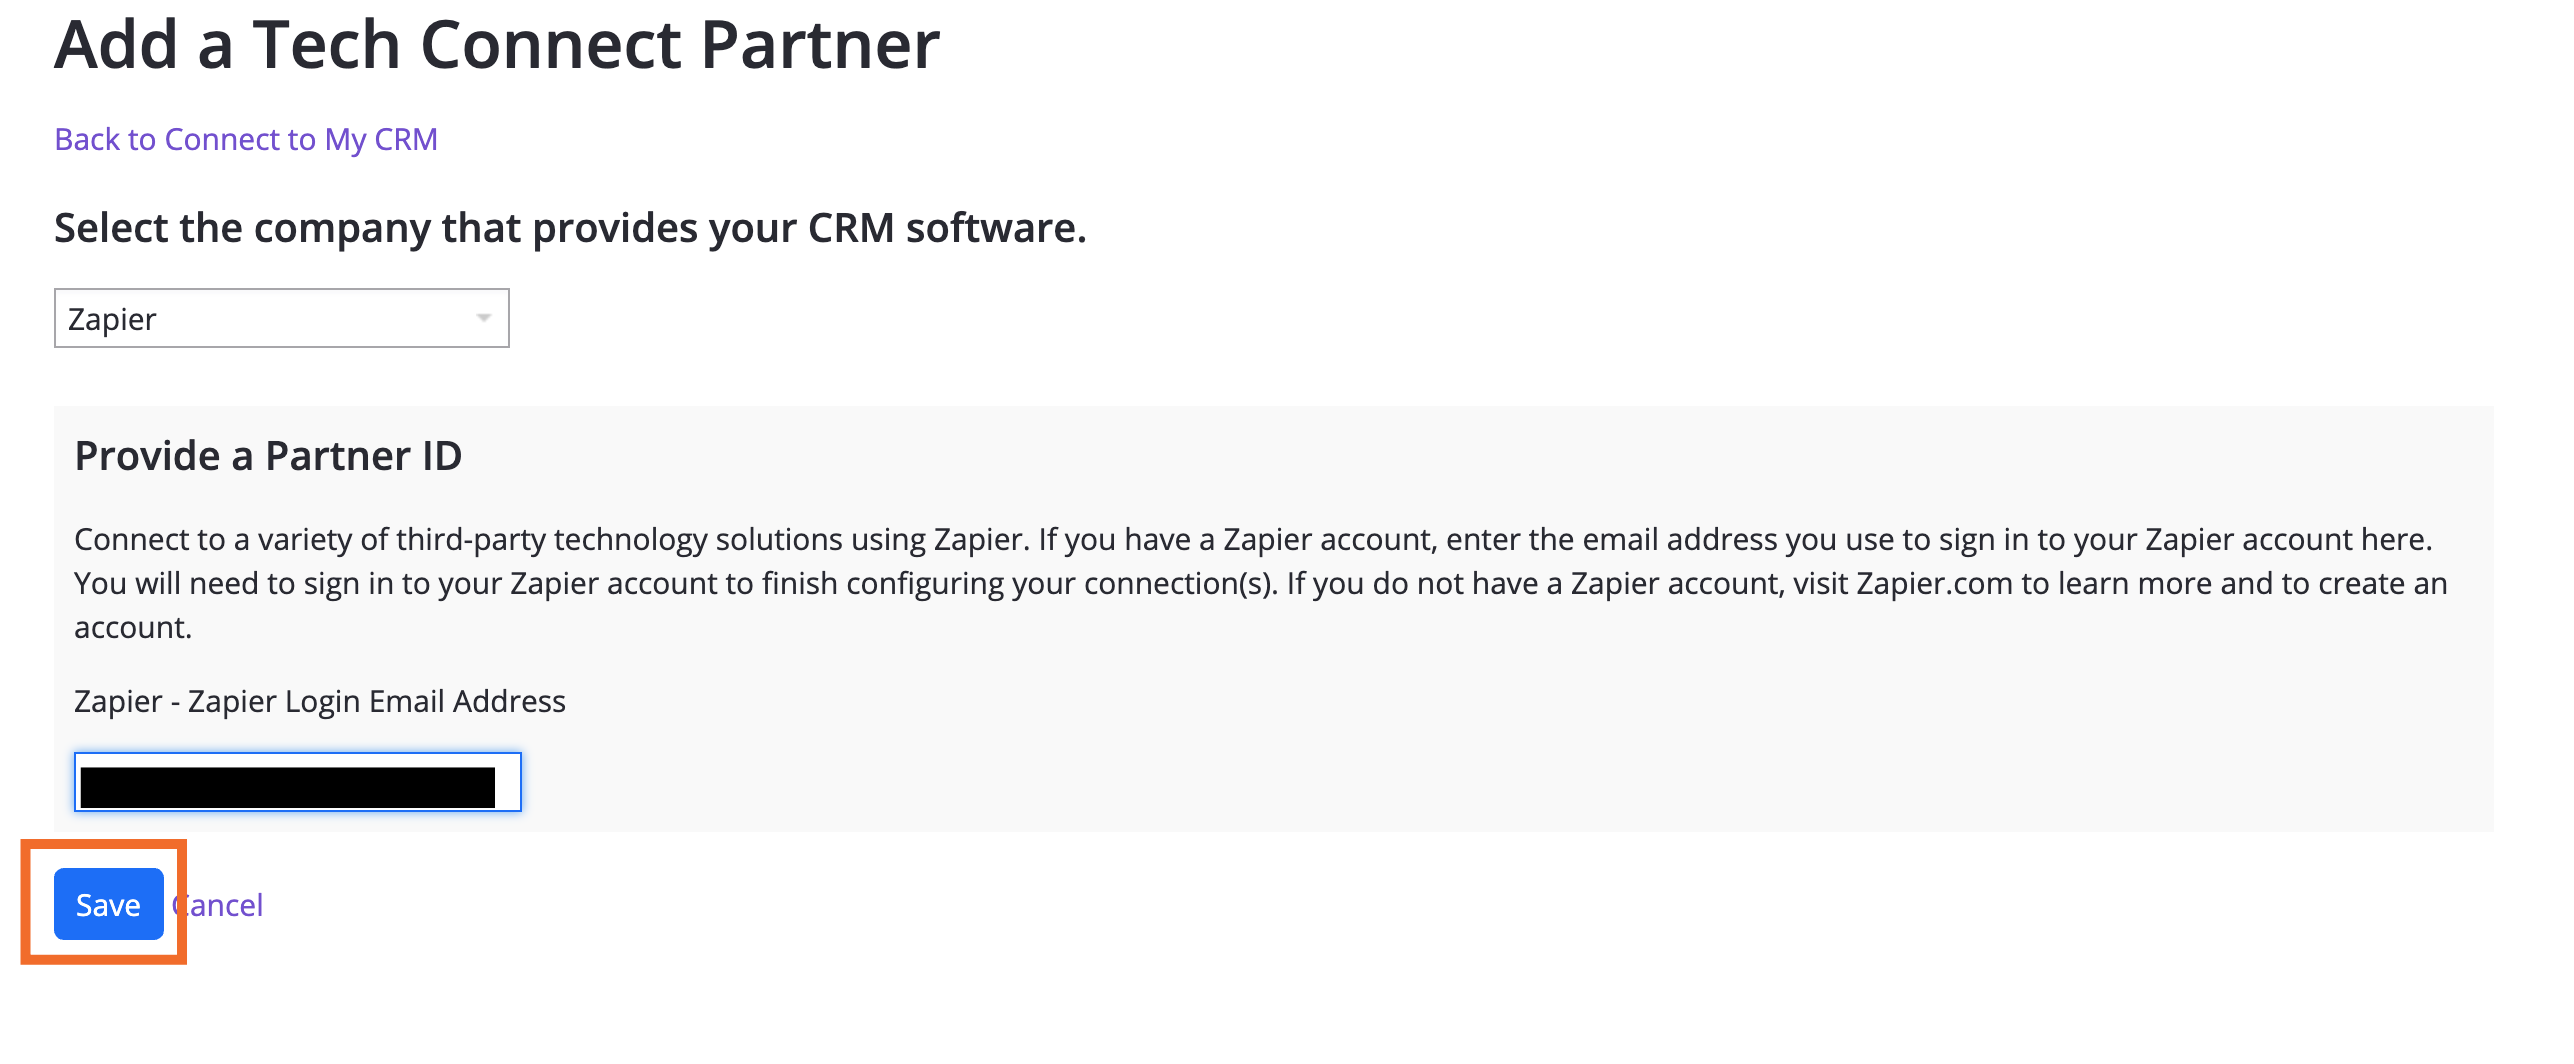
Task: Click the word "Partner" in the page title
Action: pyautogui.click(x=820, y=45)
